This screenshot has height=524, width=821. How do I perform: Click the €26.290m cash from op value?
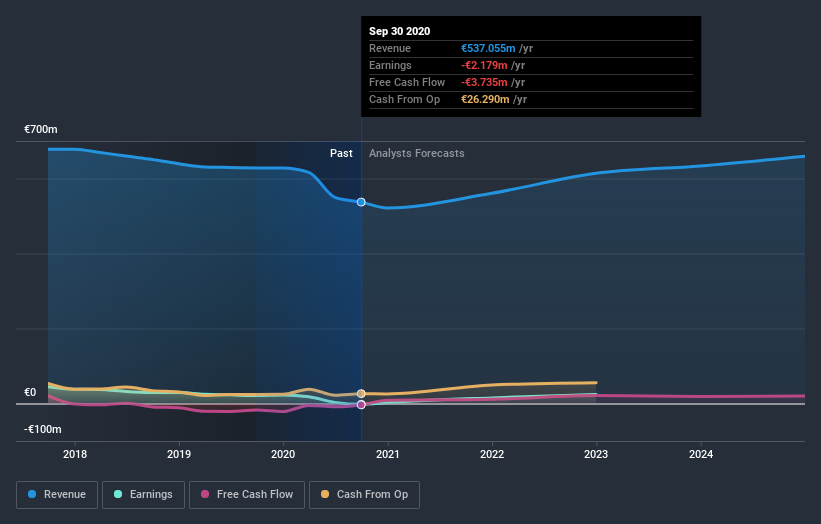click(x=485, y=99)
